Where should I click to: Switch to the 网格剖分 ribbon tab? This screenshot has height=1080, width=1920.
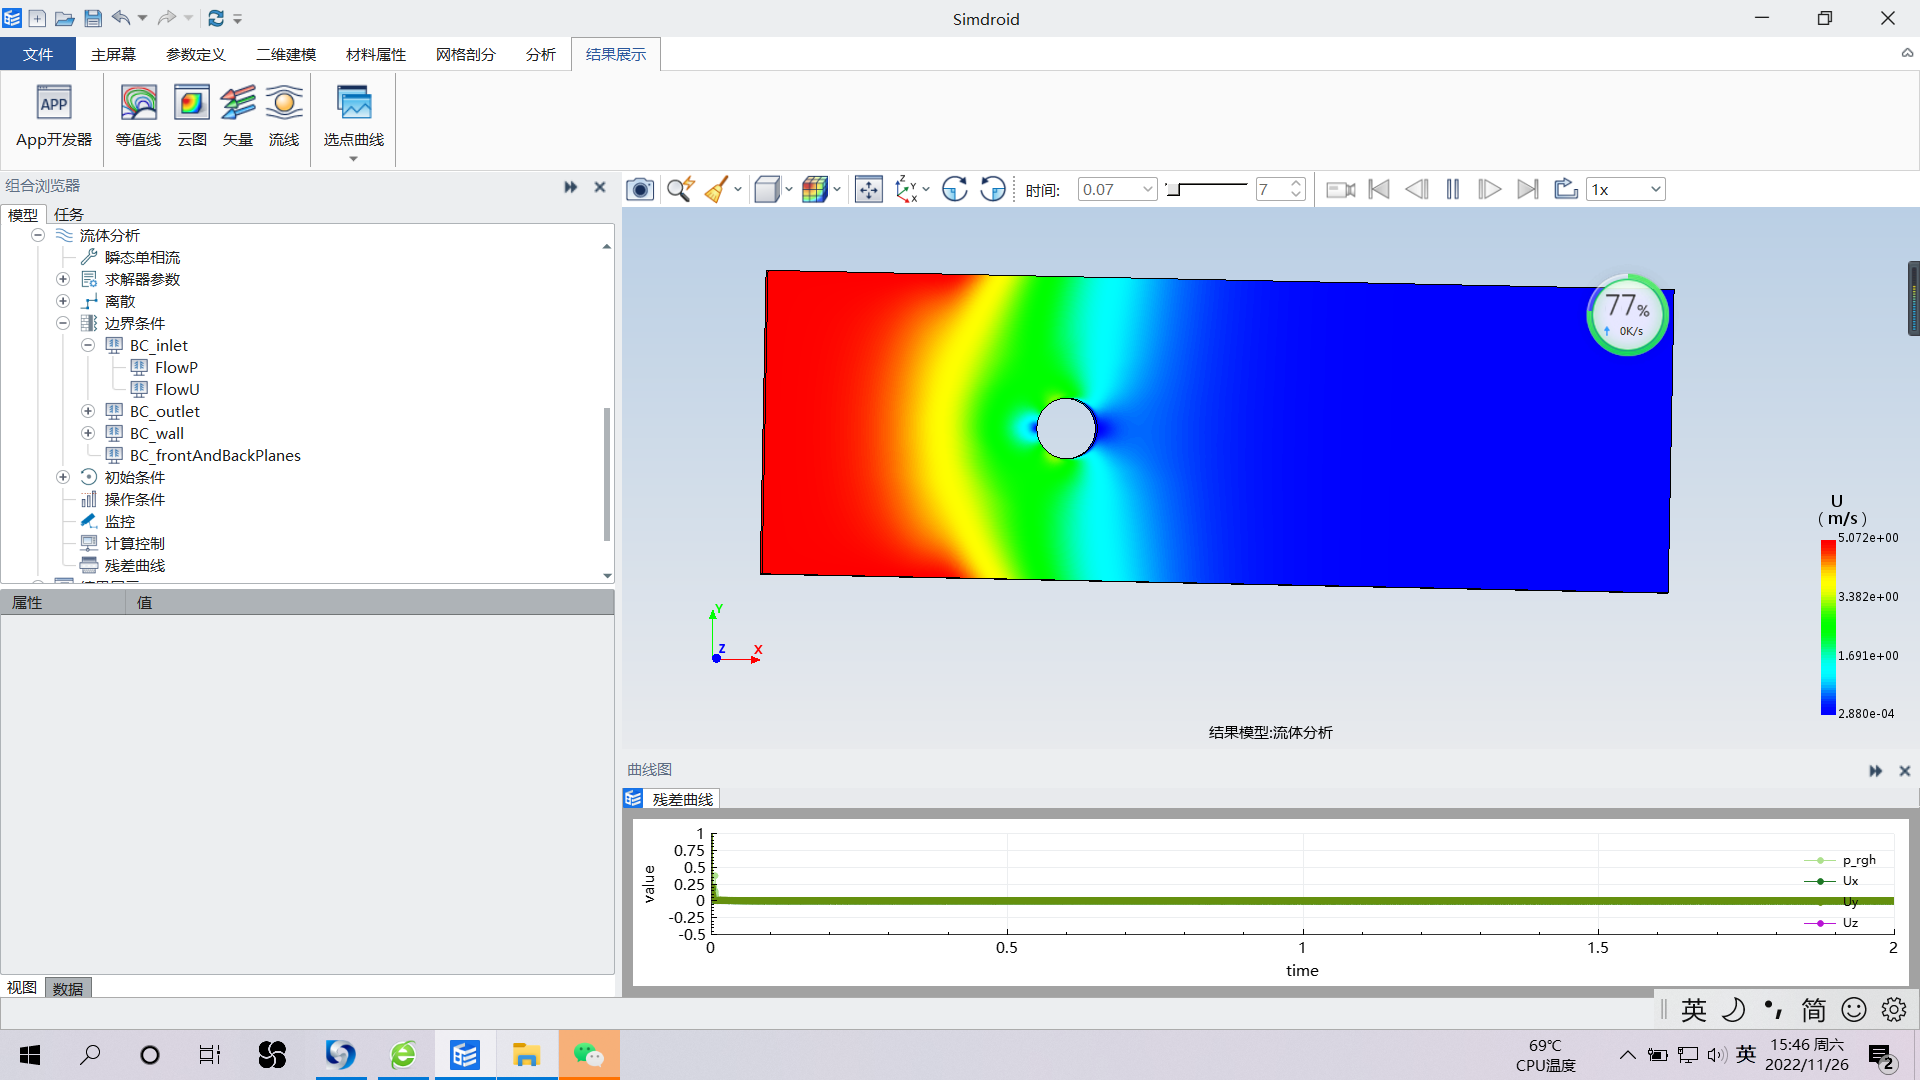coord(466,54)
